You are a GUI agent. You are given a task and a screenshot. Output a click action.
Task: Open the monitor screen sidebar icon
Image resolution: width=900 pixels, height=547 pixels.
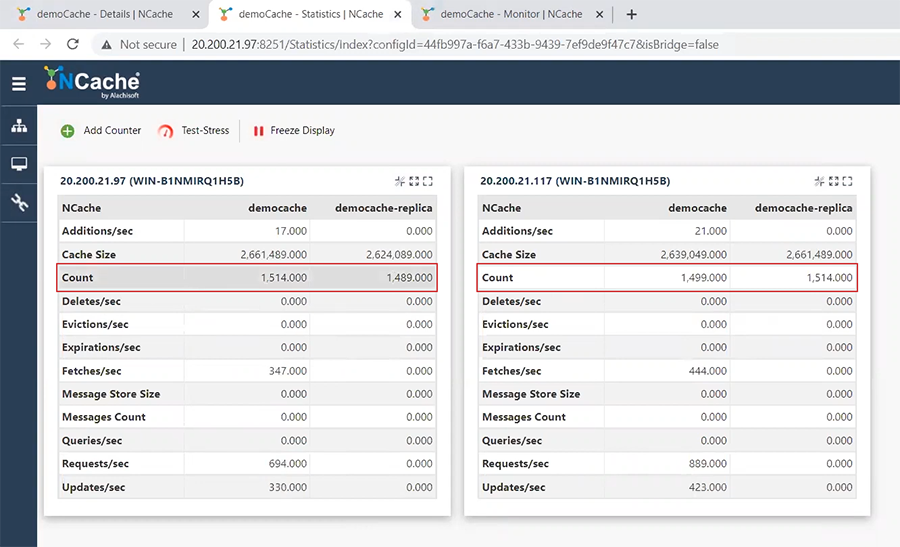(x=19, y=164)
